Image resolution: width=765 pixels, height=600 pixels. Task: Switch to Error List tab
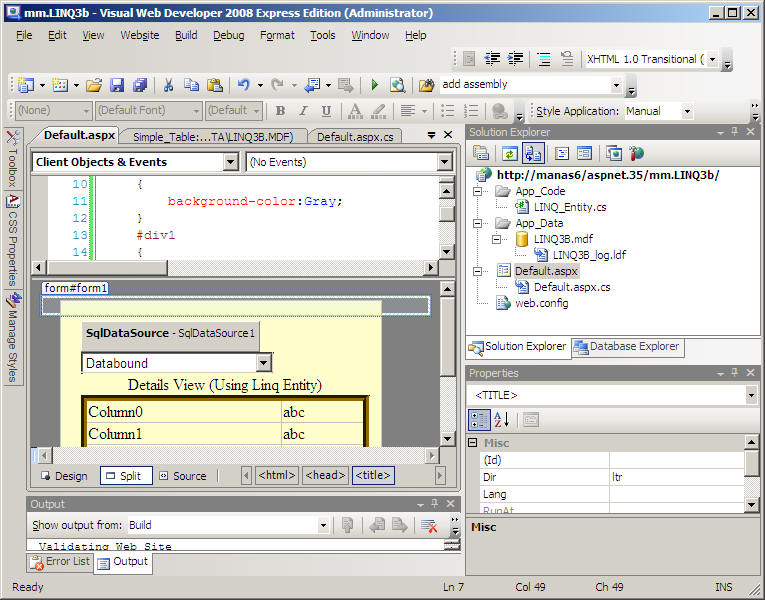tap(60, 562)
